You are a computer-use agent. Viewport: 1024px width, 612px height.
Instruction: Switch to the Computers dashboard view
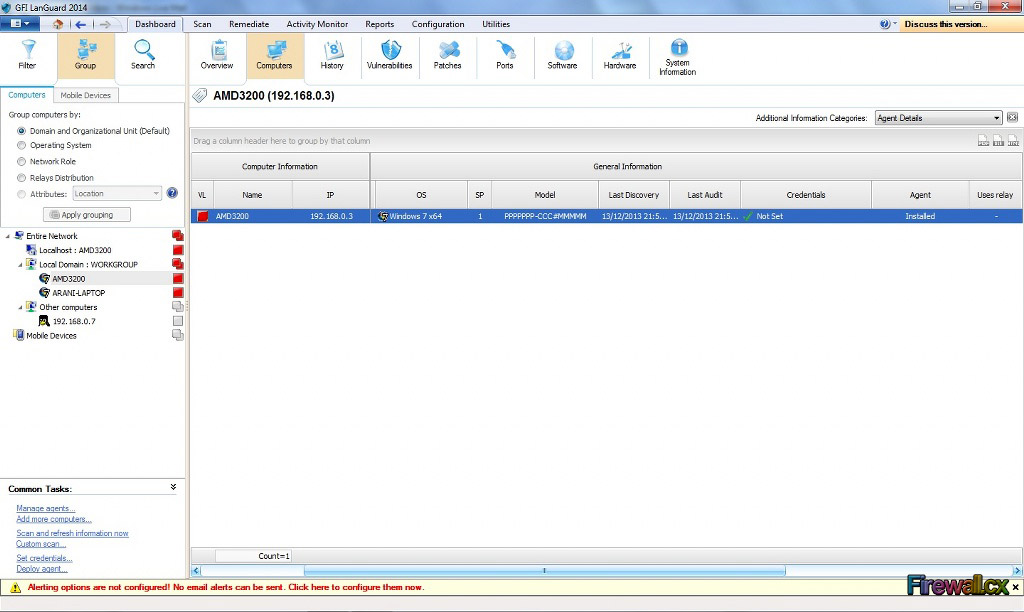[x=274, y=56]
